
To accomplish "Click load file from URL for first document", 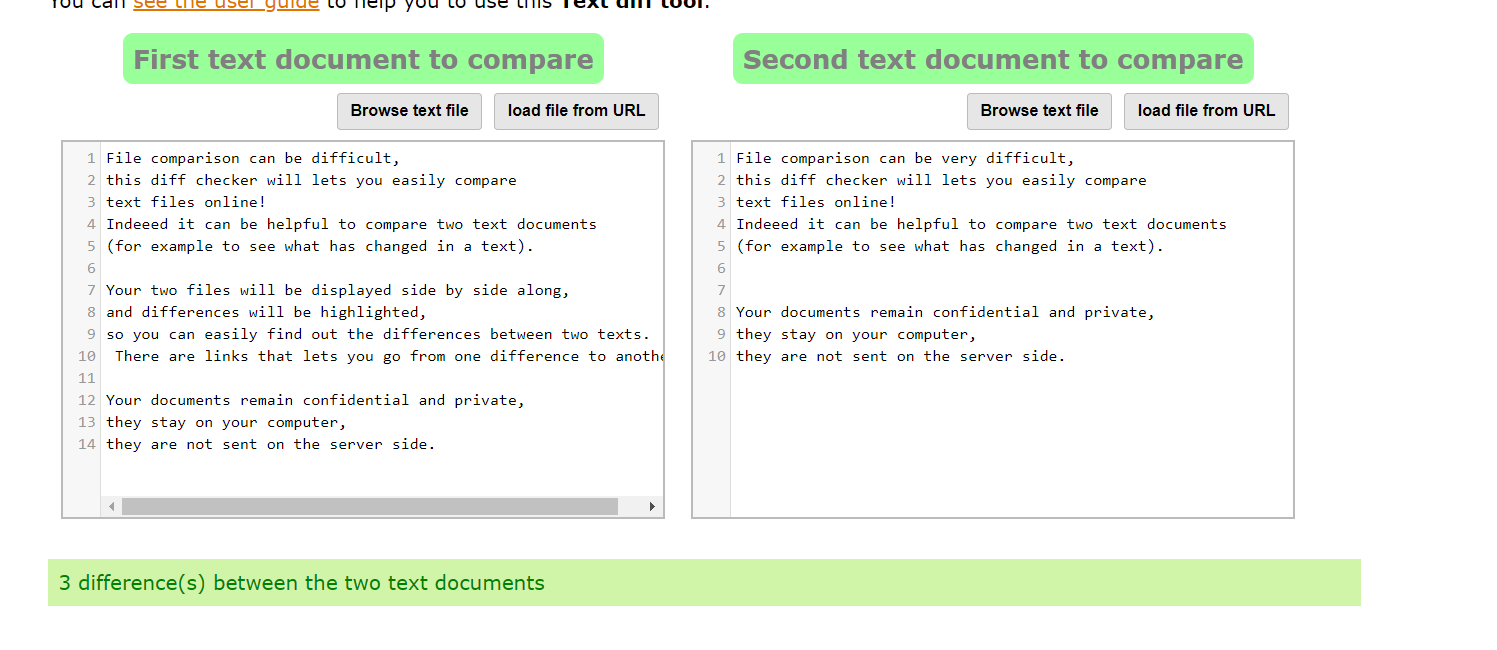I will (576, 111).
